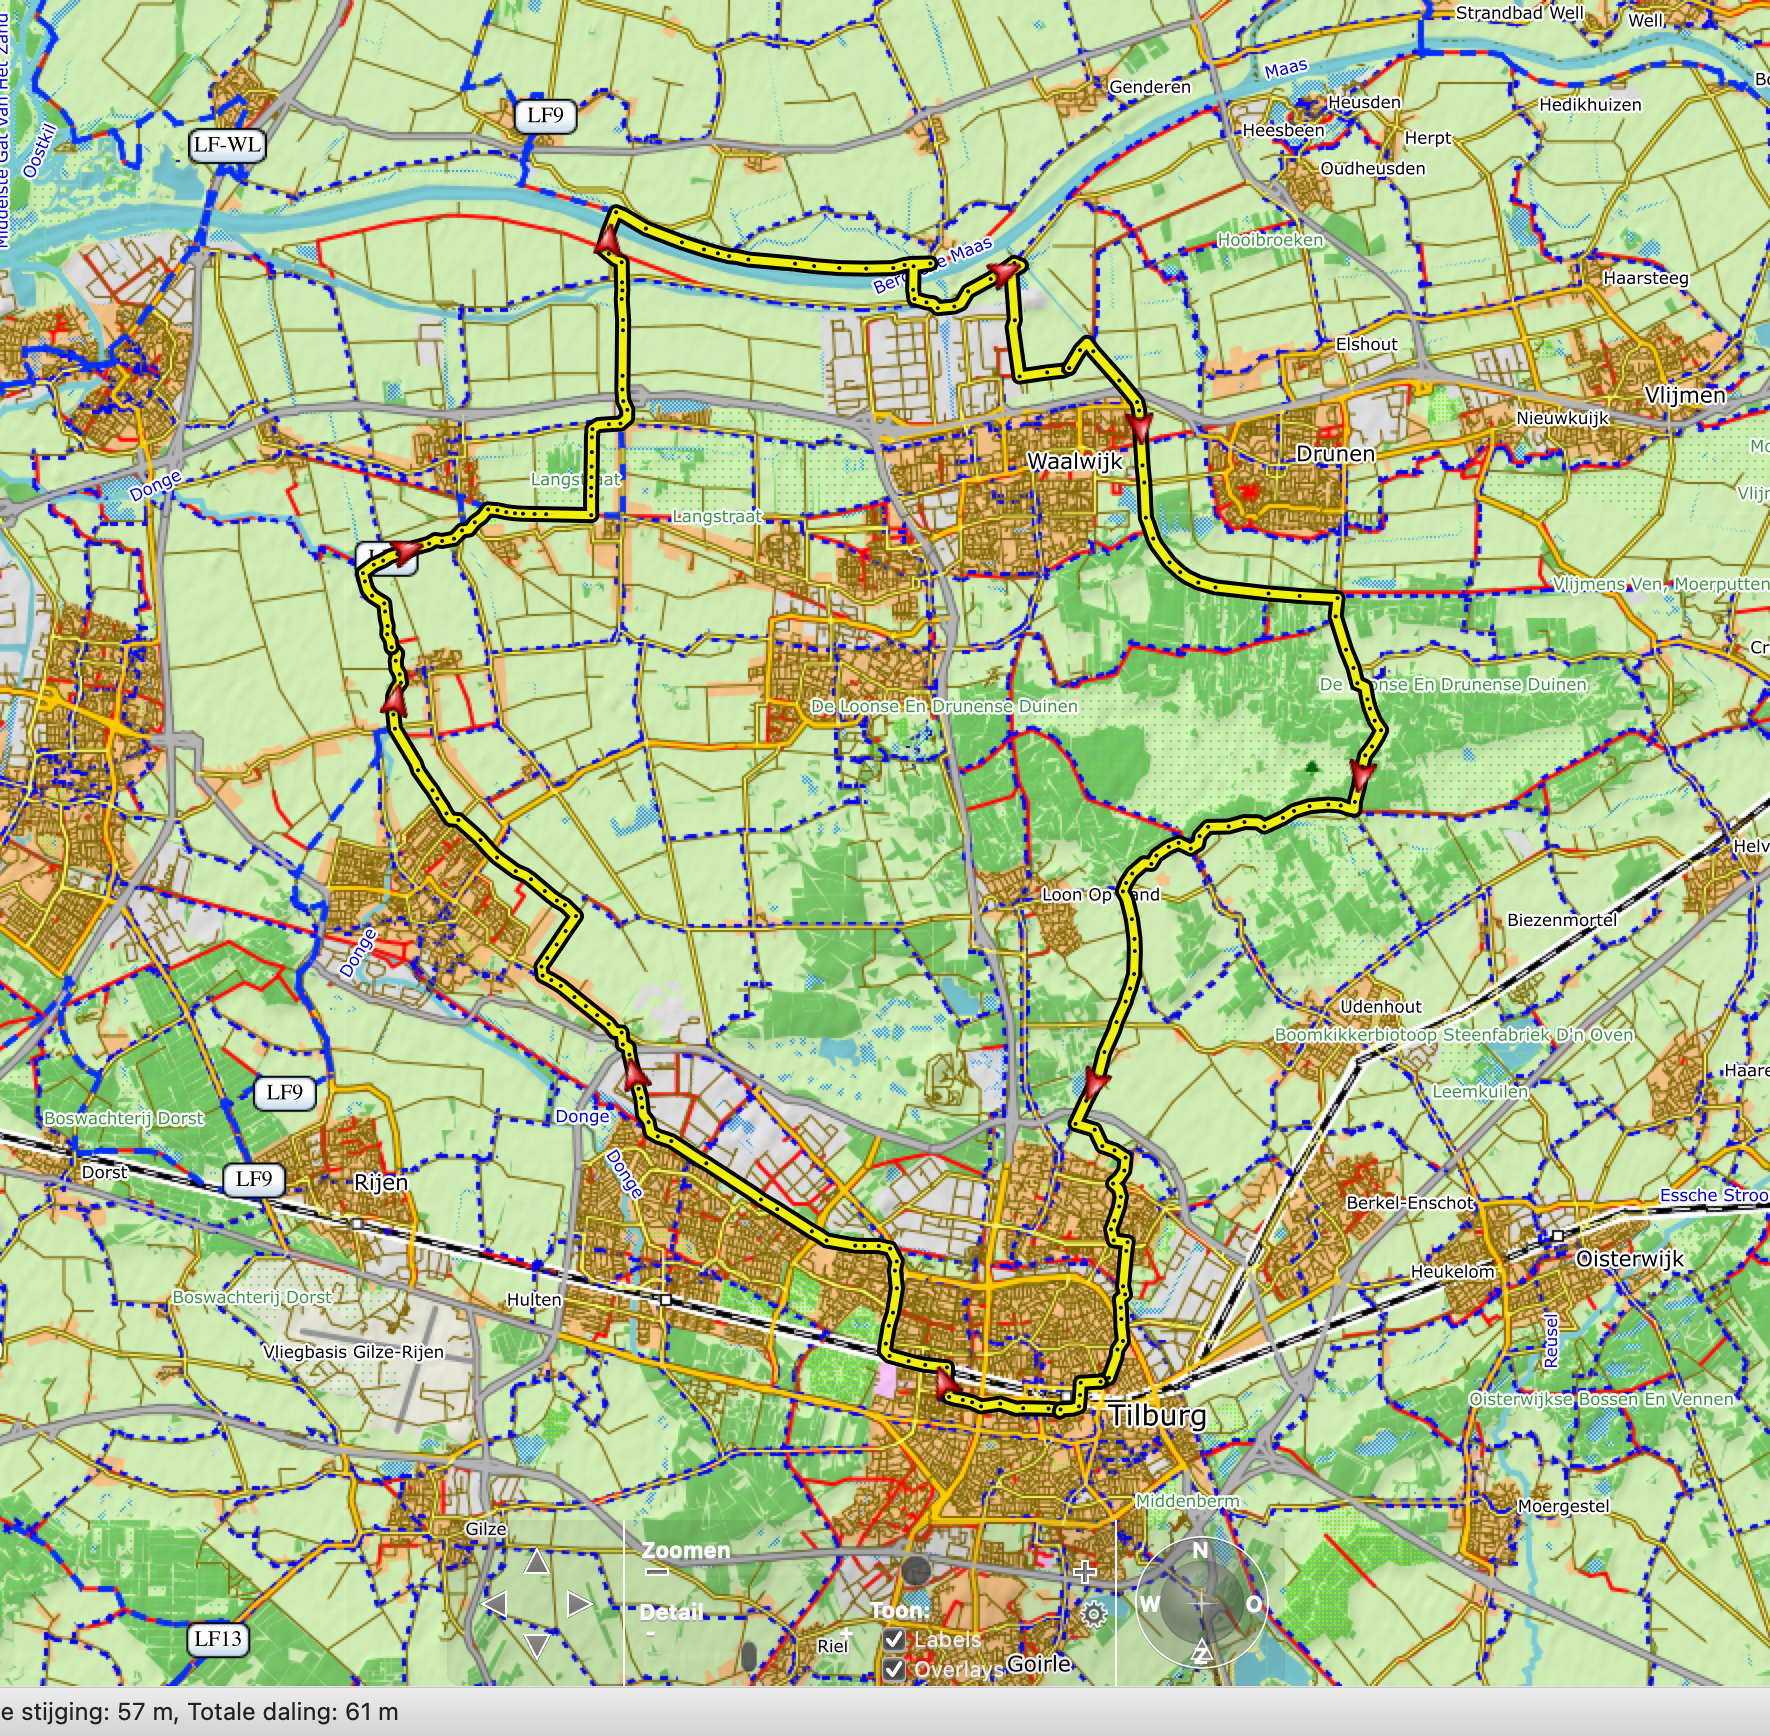Click the Zoomen slider knob
This screenshot has height=1736, width=1770.
pos(914,1571)
